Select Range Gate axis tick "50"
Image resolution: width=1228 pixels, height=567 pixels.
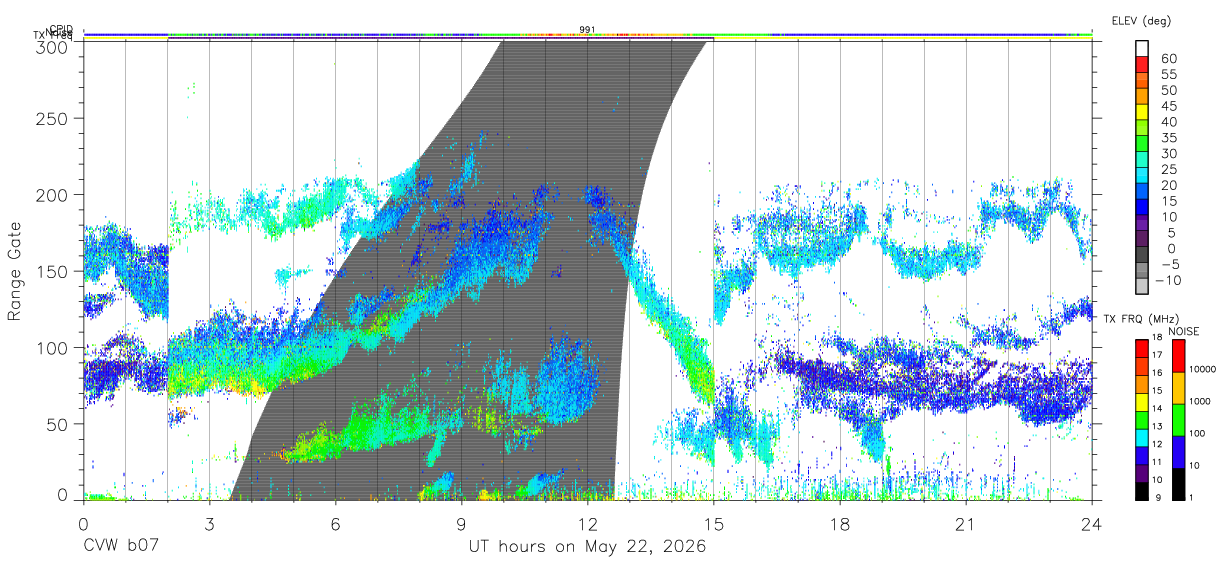point(58,424)
